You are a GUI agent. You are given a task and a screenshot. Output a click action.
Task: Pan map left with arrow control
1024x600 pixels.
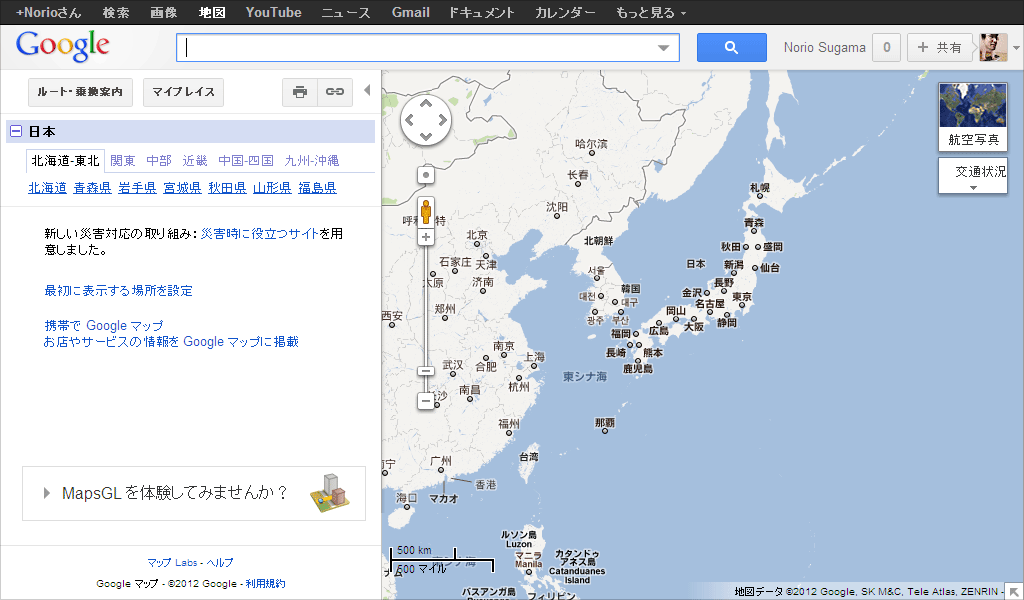[x=409, y=120]
